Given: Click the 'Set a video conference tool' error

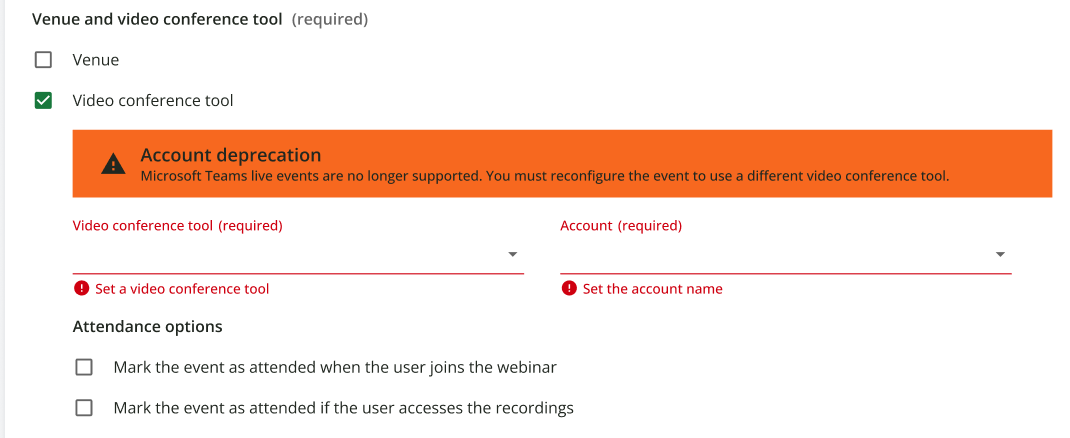Looking at the screenshot, I should pyautogui.click(x=182, y=289).
